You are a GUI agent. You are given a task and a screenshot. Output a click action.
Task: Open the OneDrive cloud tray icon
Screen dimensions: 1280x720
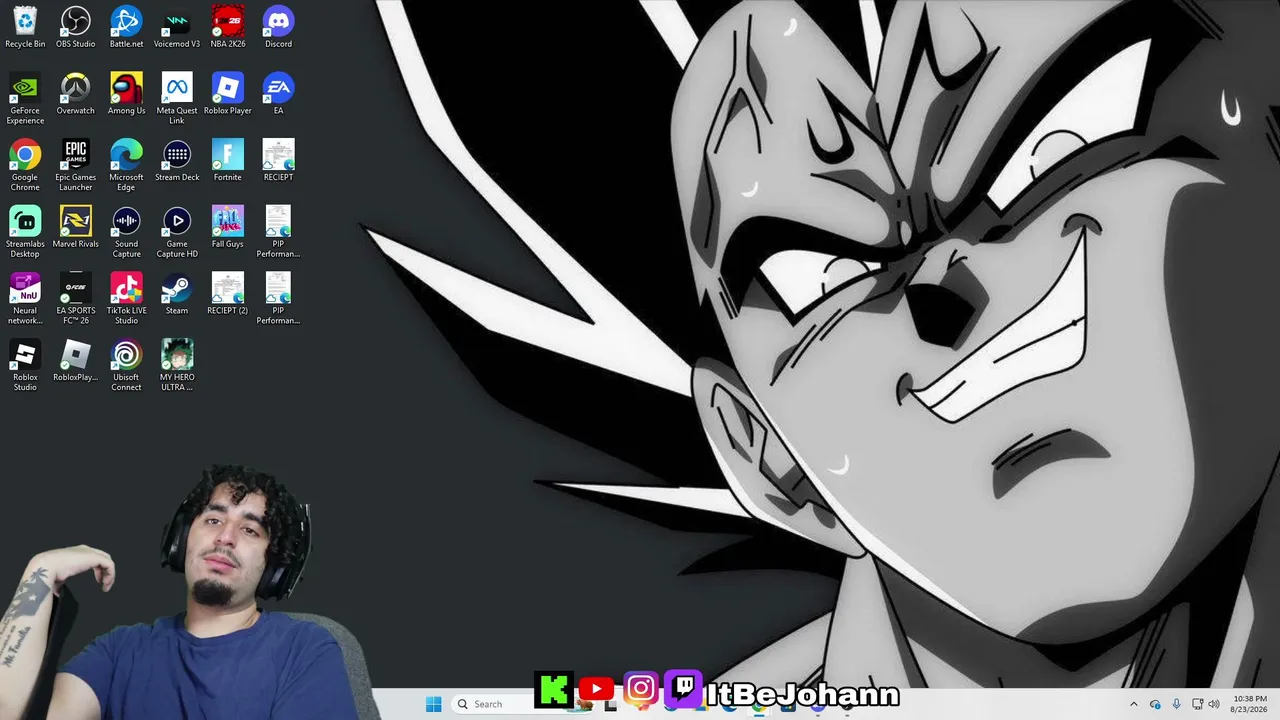pos(1155,704)
